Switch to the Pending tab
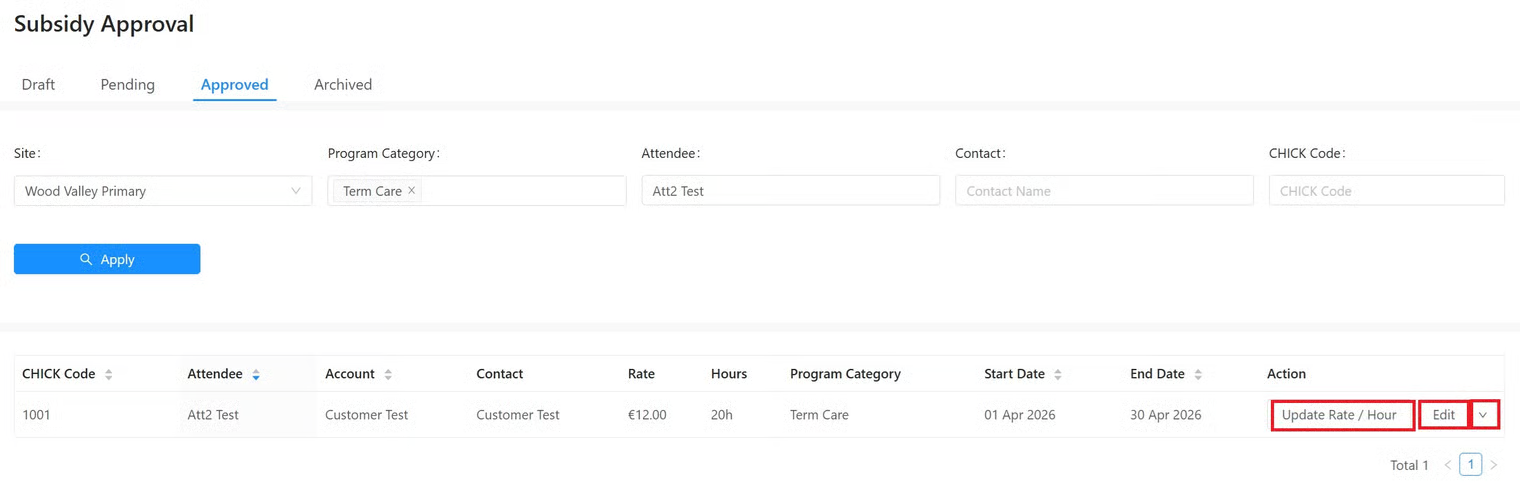This screenshot has width=1520, height=487. point(127,85)
